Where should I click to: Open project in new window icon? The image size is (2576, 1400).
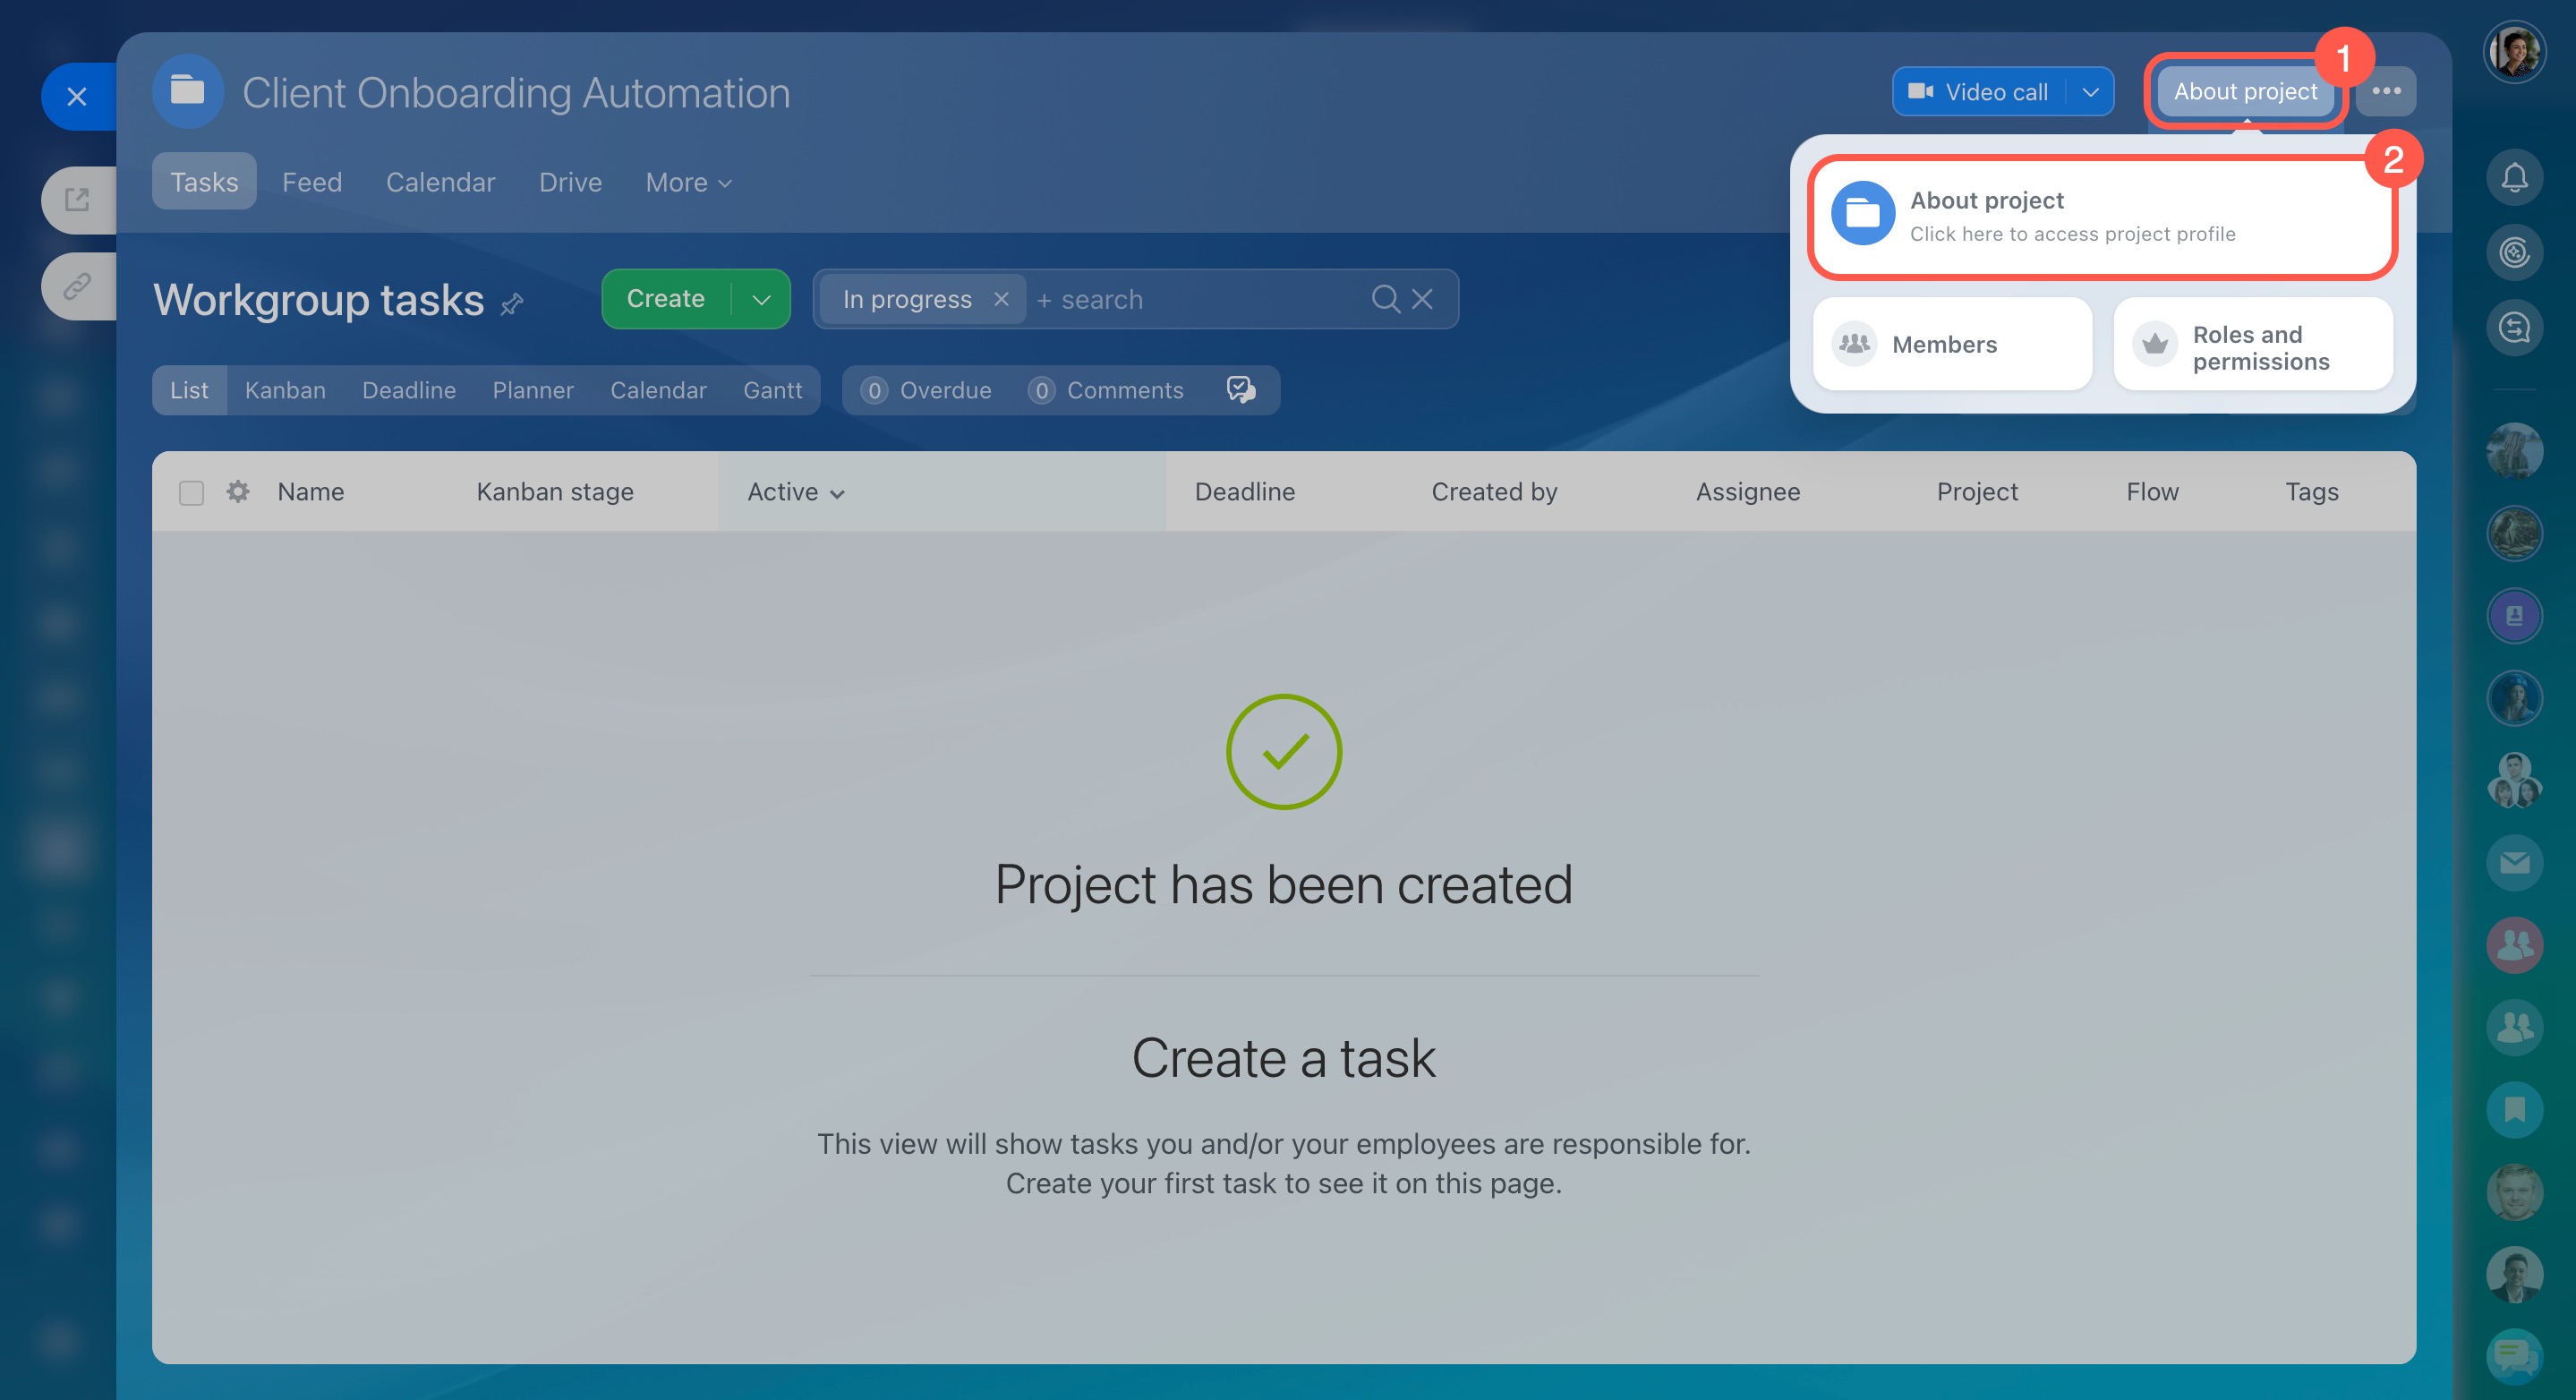click(77, 200)
